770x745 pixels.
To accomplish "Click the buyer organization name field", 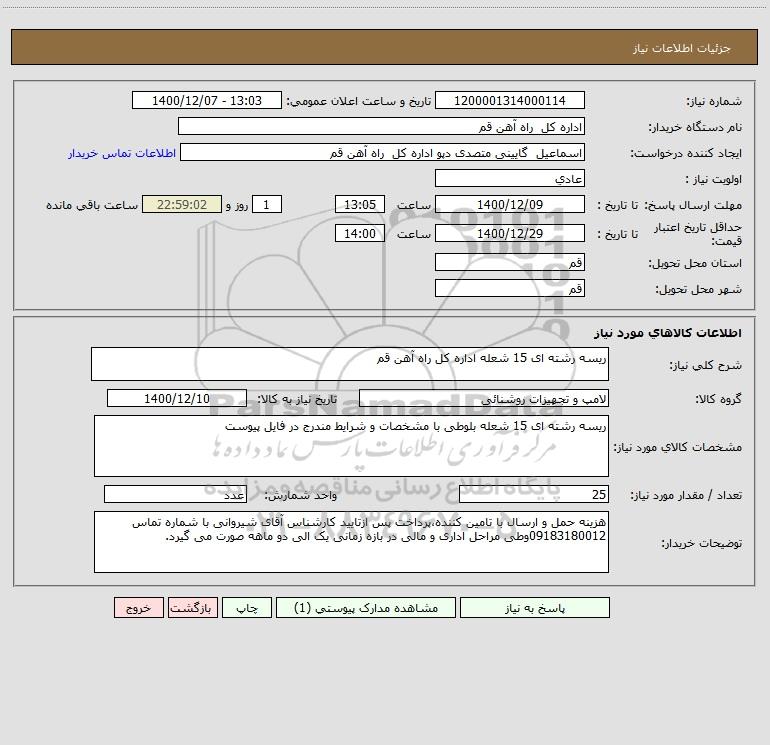I will [381, 126].
